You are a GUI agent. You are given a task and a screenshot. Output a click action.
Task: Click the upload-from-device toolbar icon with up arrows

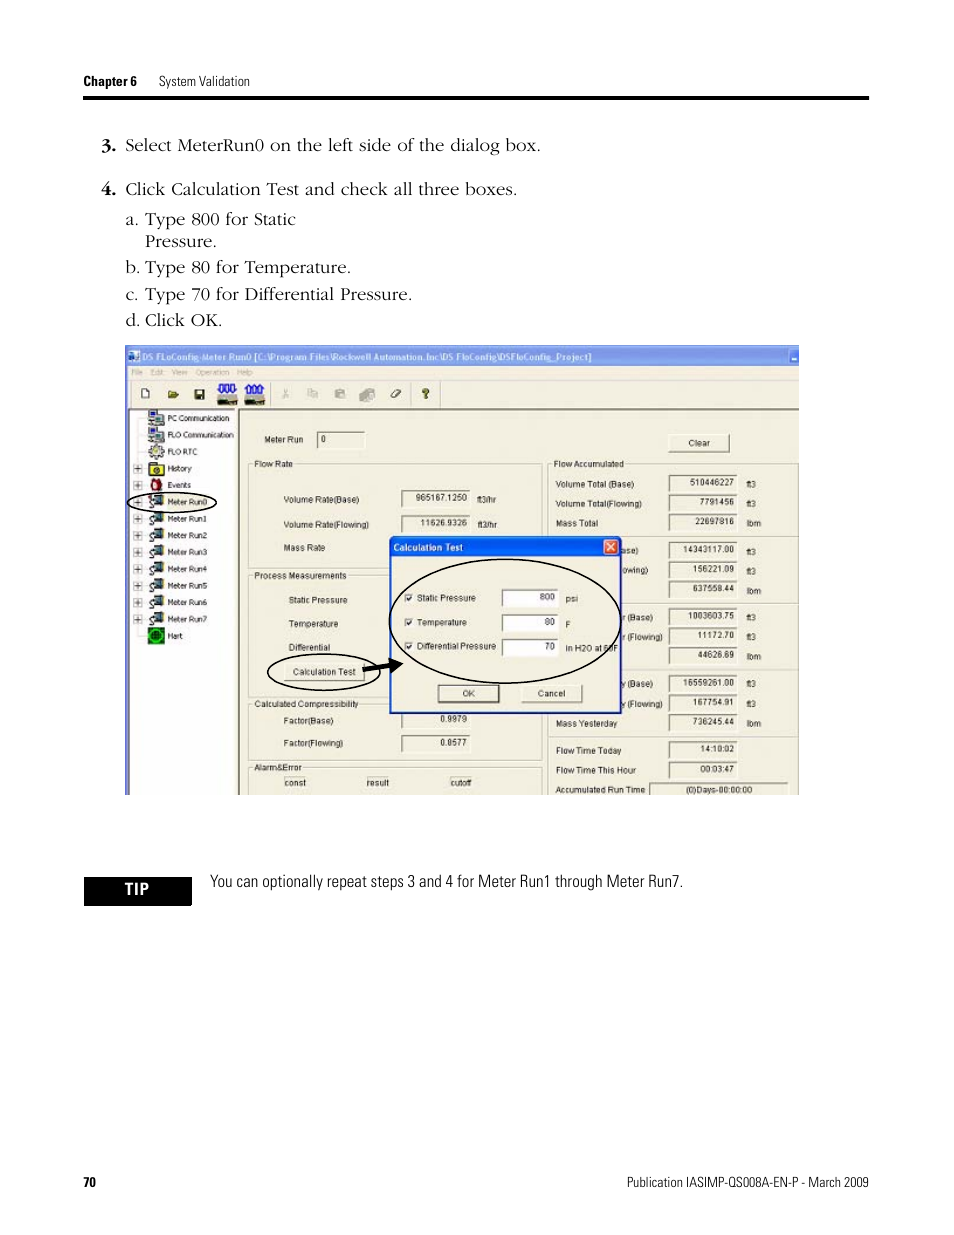point(254,394)
